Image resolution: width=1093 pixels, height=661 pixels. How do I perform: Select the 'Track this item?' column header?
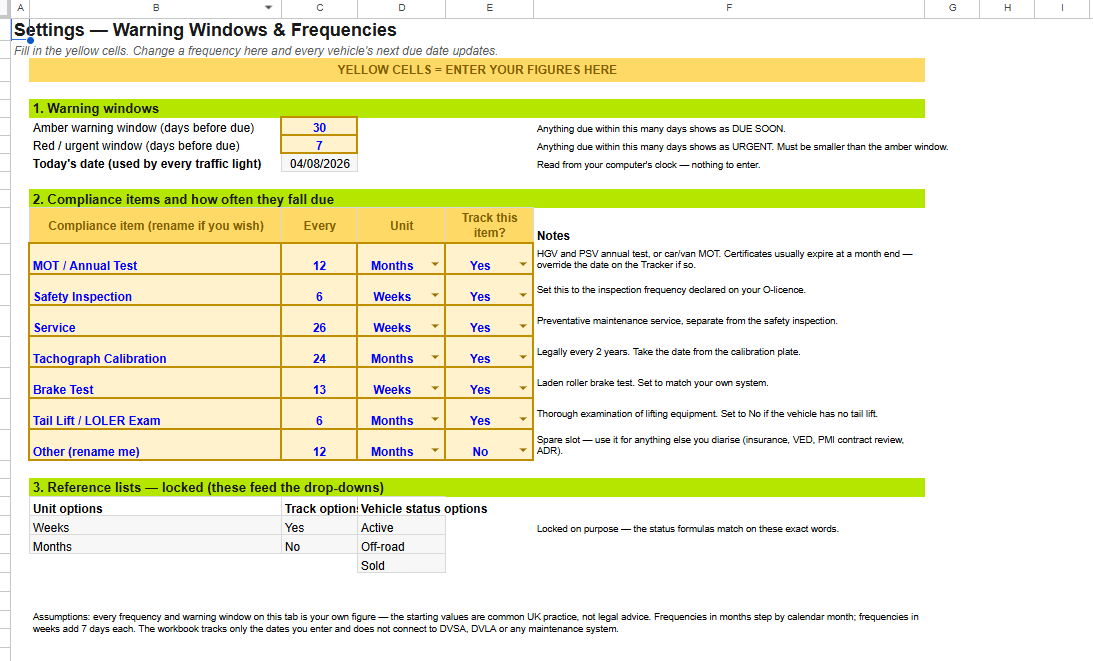(x=489, y=225)
